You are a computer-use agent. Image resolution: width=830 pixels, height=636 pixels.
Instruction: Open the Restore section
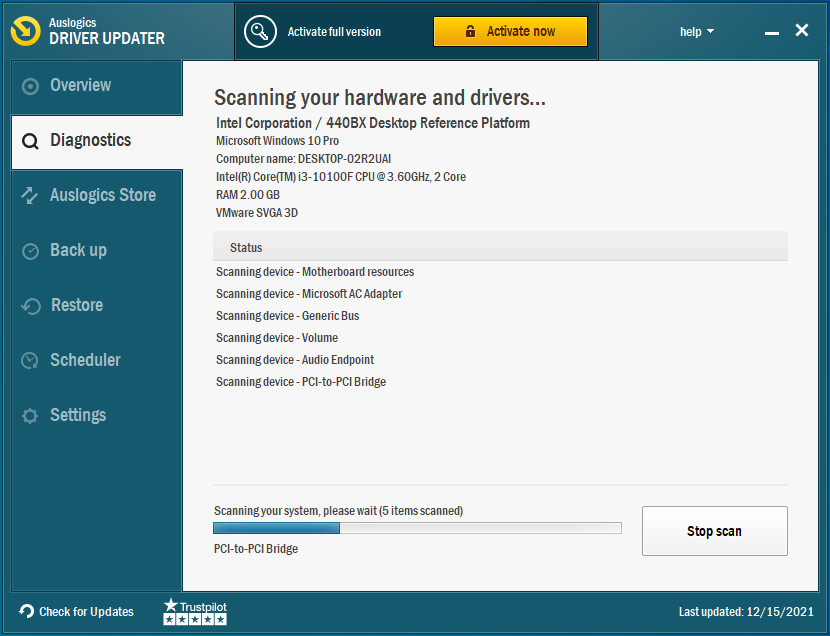[77, 305]
